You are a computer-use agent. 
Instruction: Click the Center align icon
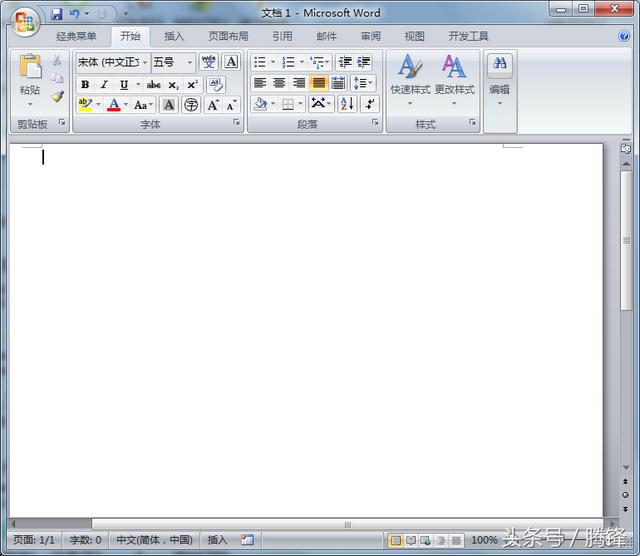pos(279,83)
